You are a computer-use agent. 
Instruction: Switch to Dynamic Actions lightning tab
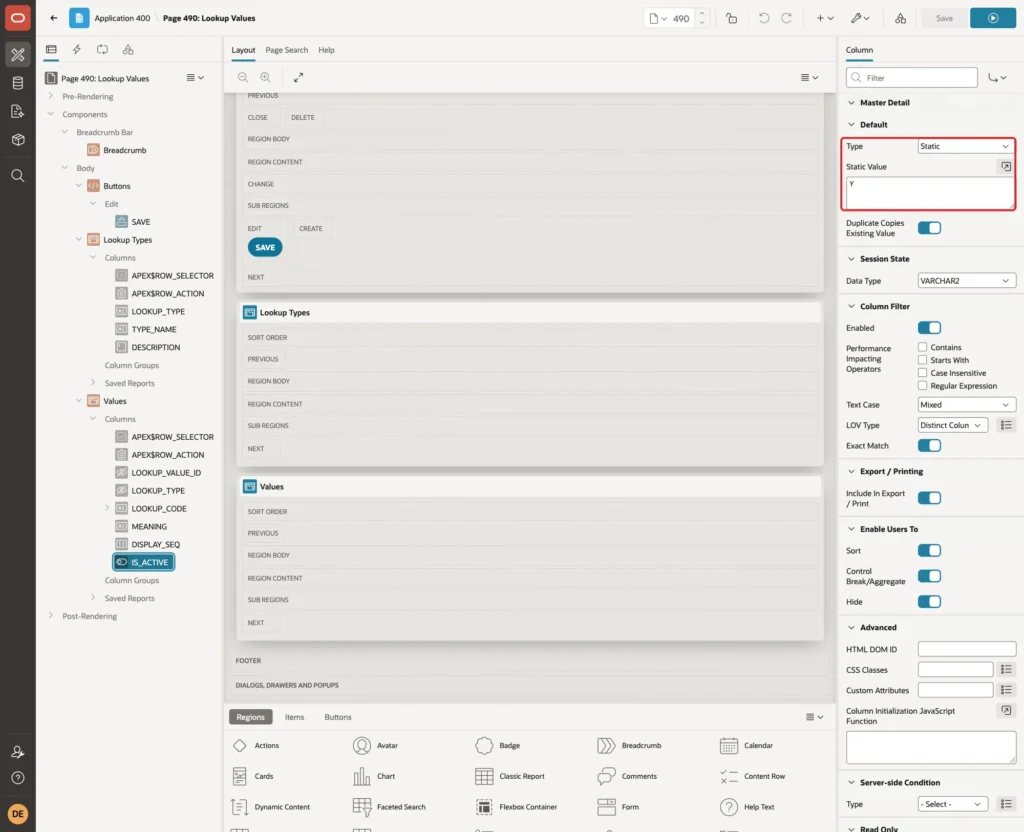click(76, 50)
